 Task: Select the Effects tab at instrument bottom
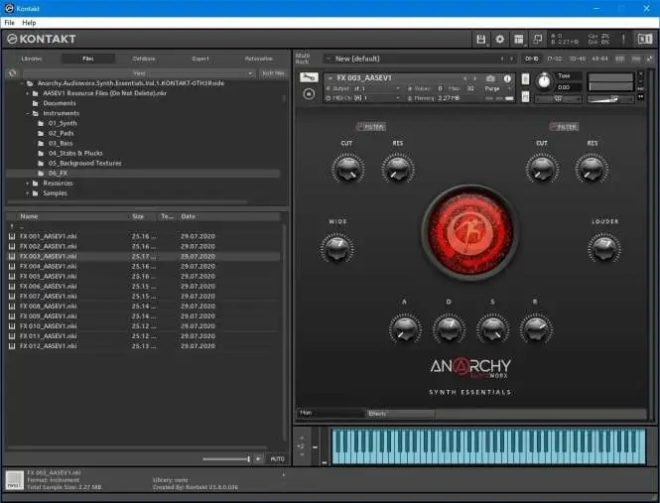click(x=400, y=413)
